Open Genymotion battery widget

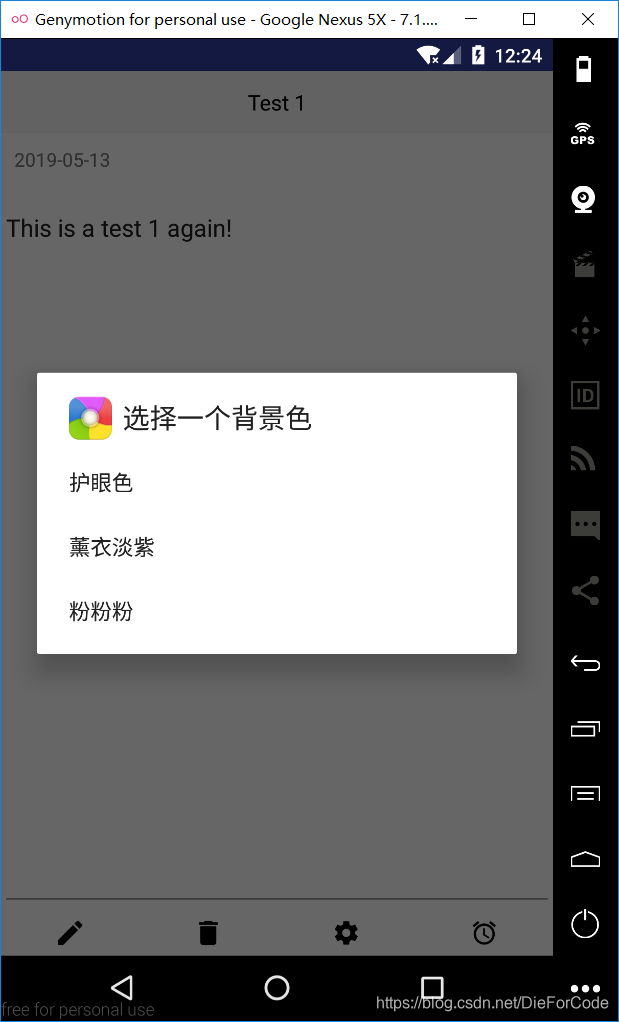tap(584, 69)
